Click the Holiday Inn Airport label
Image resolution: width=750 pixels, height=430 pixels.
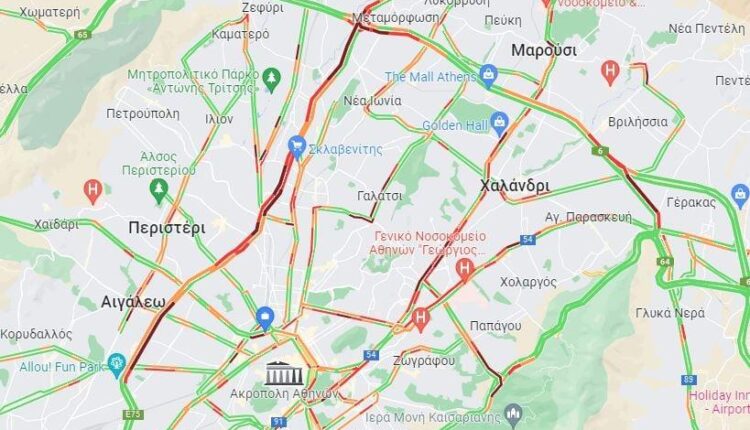(719, 402)
